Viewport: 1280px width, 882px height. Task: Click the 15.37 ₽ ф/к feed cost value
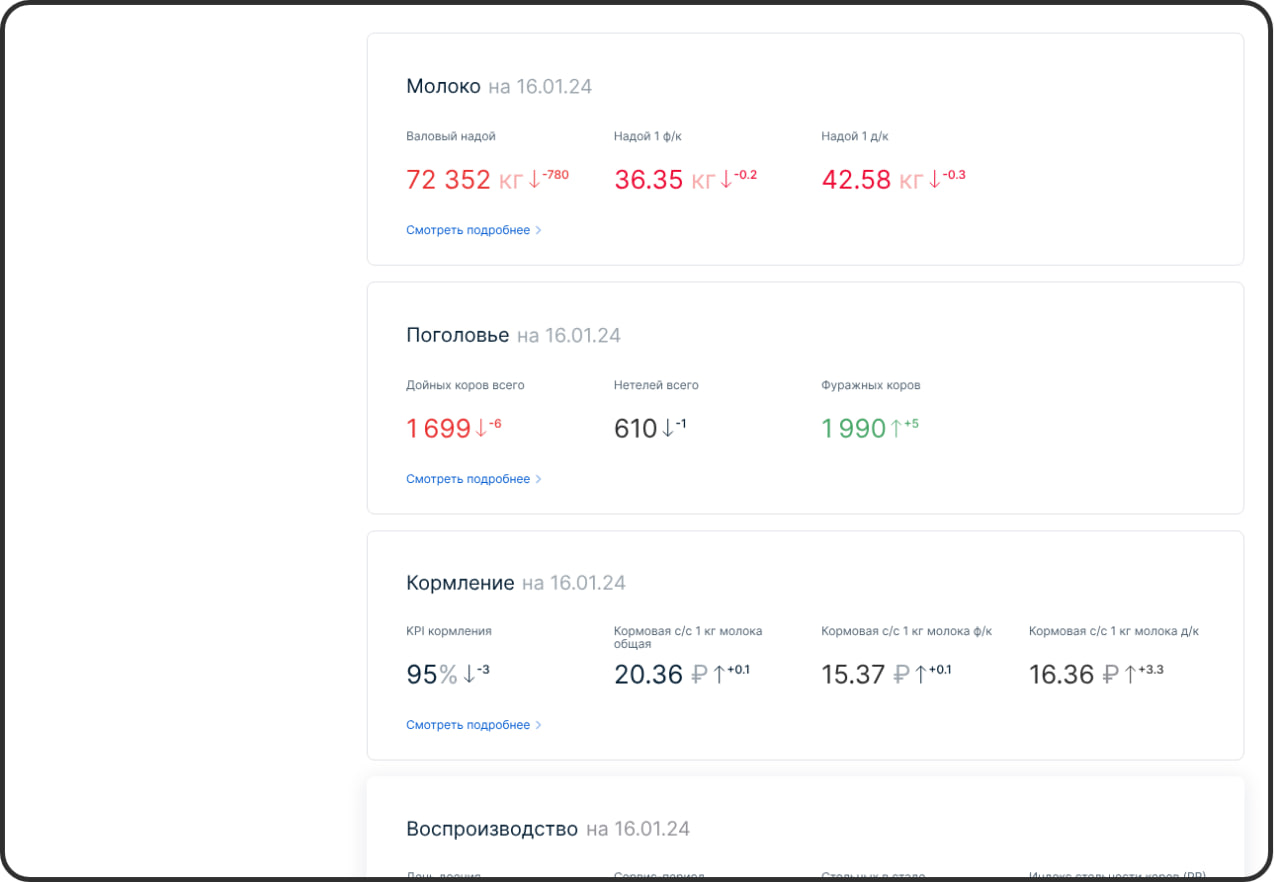point(853,675)
